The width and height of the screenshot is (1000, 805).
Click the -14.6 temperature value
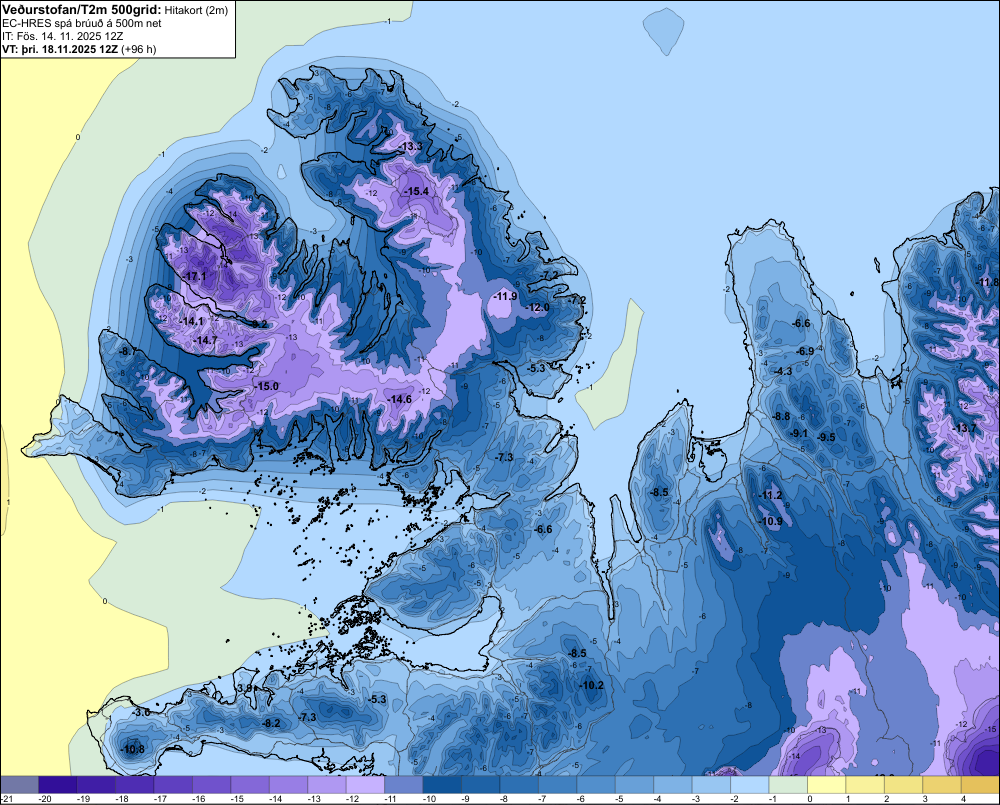(400, 399)
